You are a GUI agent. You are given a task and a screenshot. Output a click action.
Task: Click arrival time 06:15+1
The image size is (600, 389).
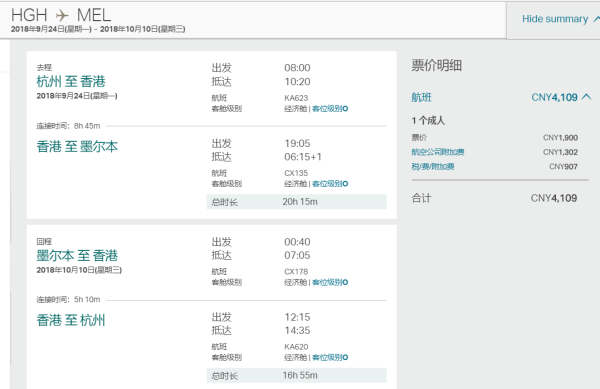pos(303,157)
